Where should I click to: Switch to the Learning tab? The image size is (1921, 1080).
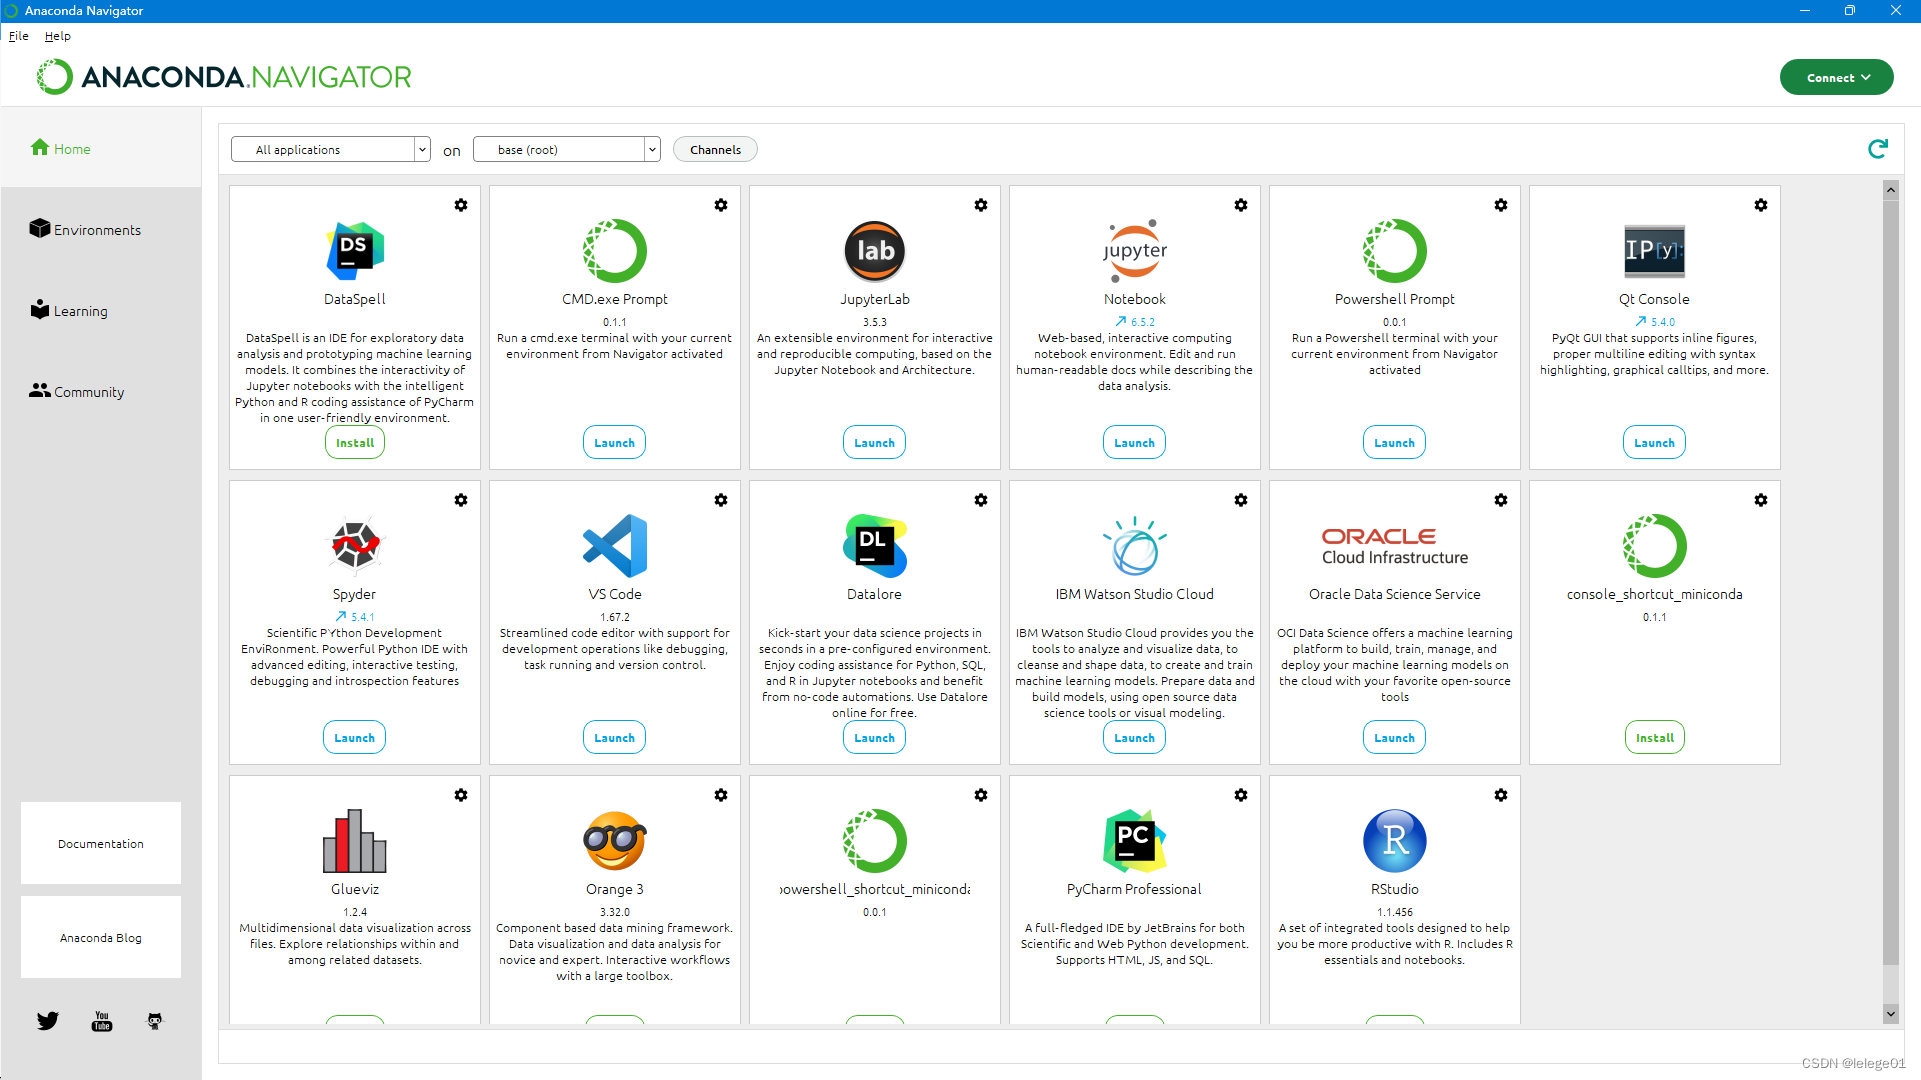pos(69,310)
